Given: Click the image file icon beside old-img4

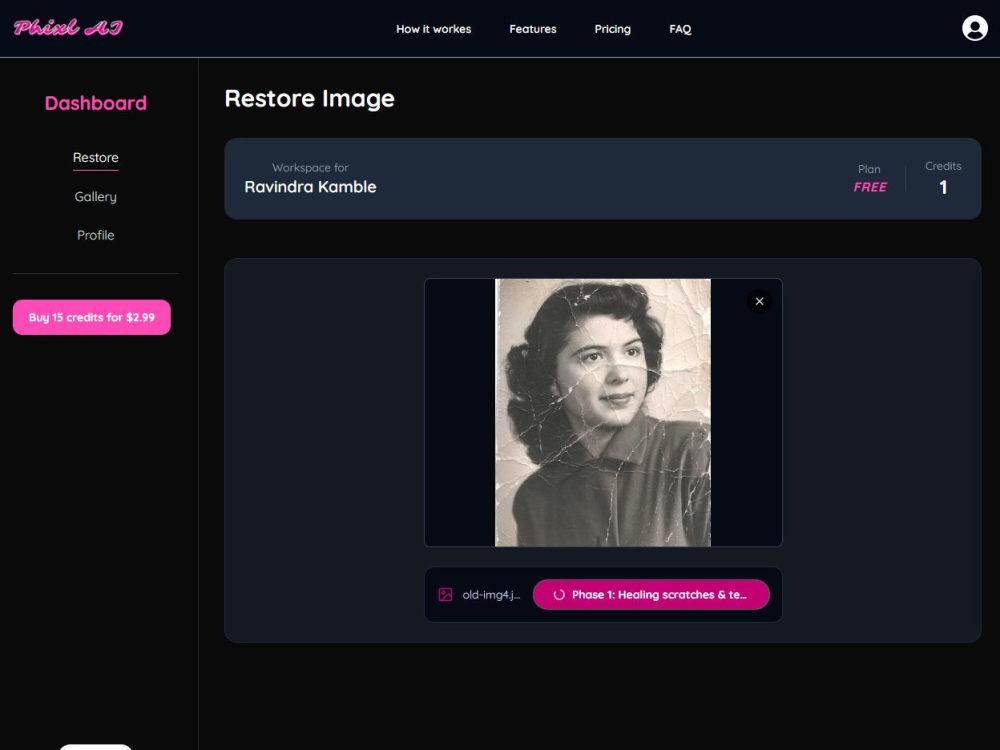Looking at the screenshot, I should (445, 594).
